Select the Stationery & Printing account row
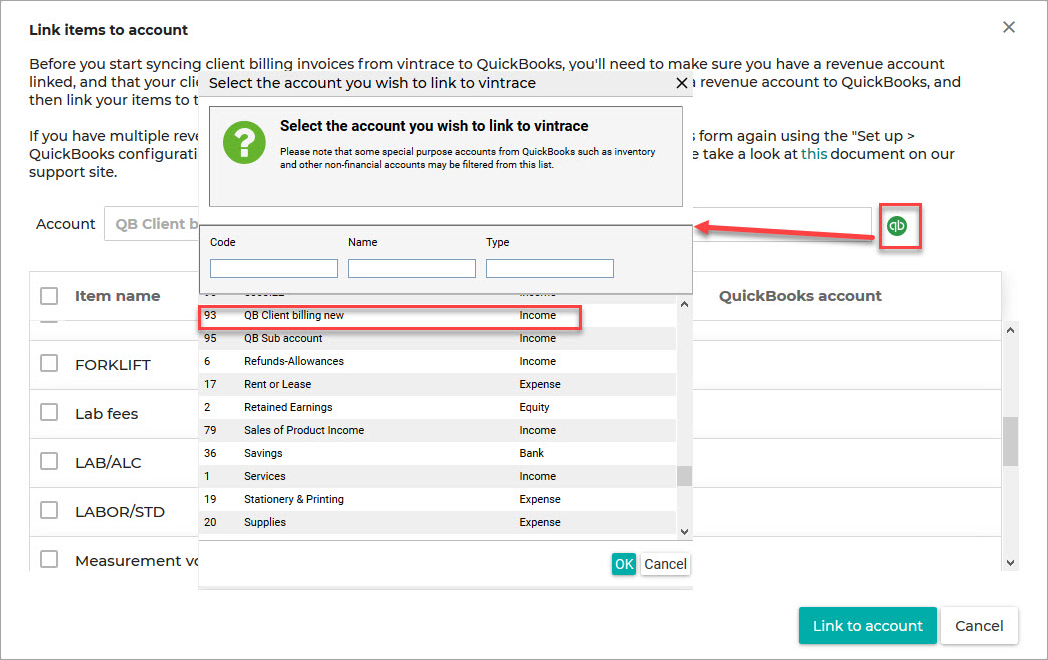Screen dimensions: 1048x660 point(438,500)
